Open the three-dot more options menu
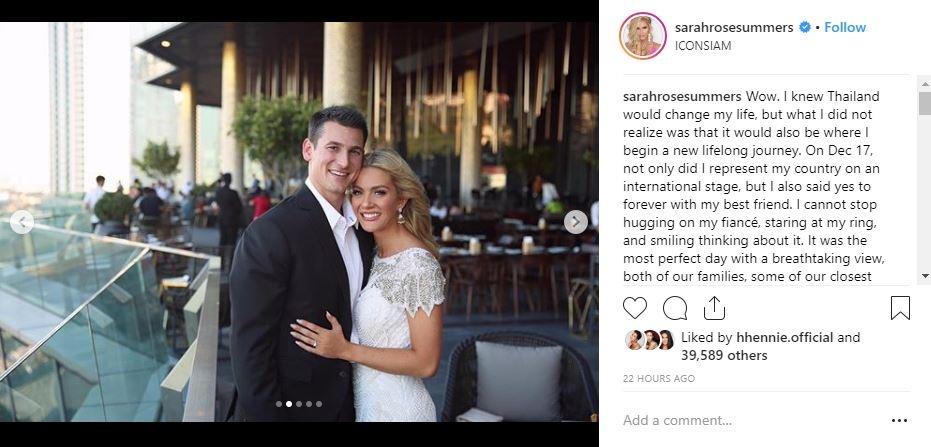The image size is (931, 447). click(x=899, y=421)
